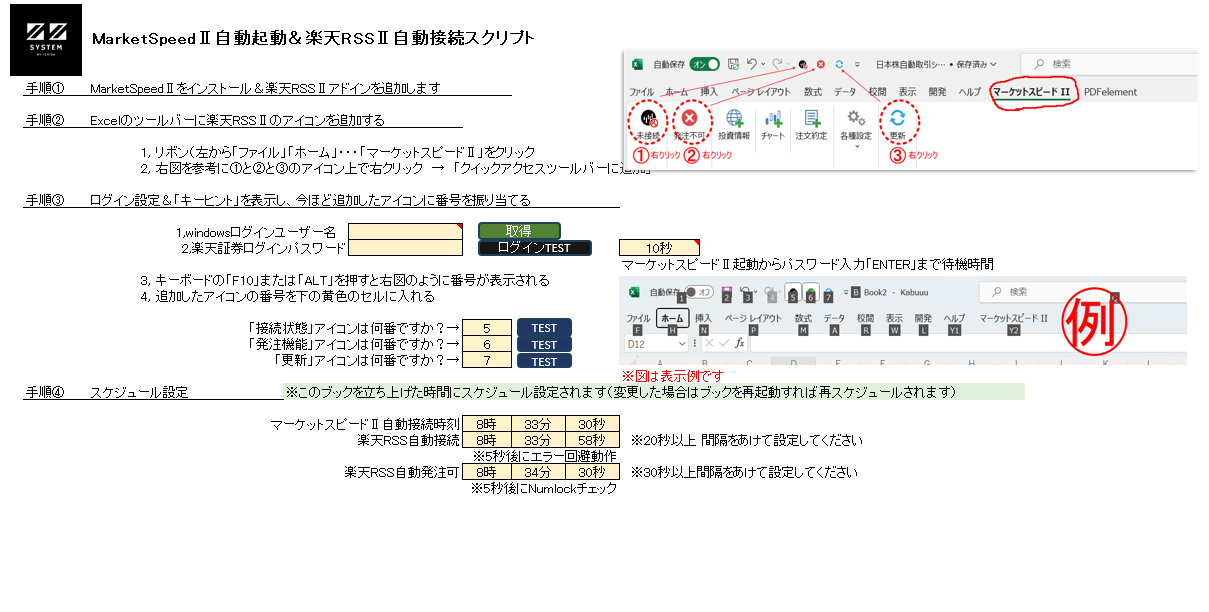Click TEST next to 発注機能 icon number
Screen dimensions: 1209x612
pyautogui.click(x=544, y=345)
